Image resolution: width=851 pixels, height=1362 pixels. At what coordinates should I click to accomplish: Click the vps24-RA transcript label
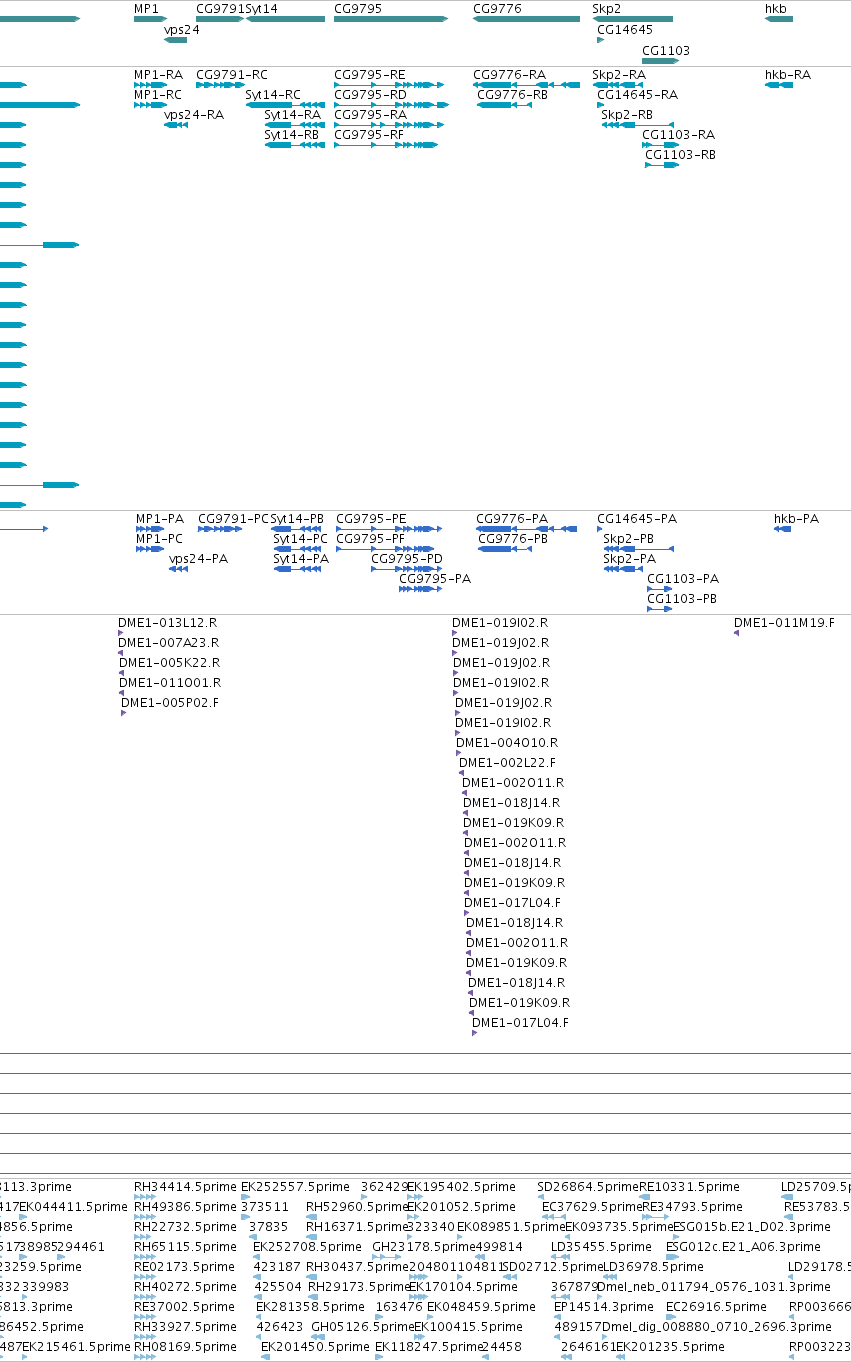click(x=194, y=114)
